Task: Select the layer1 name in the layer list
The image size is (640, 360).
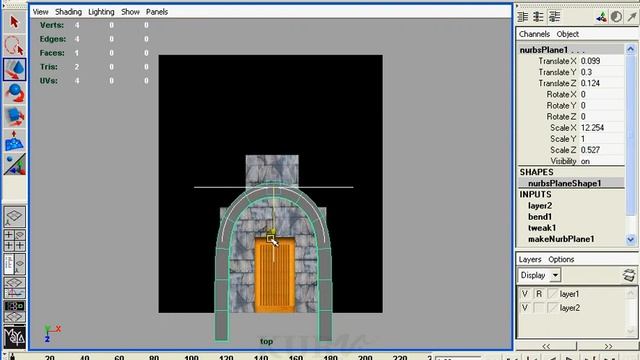Action: [x=569, y=294]
